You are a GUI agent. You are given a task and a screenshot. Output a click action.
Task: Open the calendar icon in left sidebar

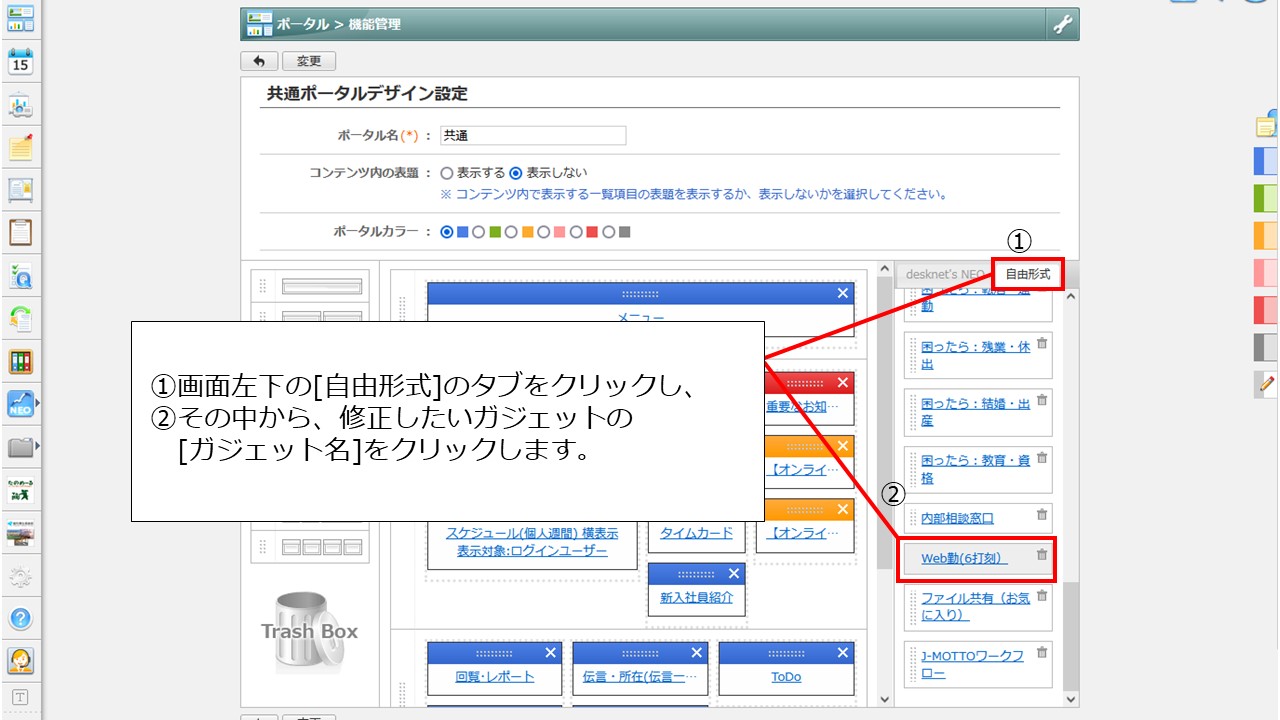pyautogui.click(x=21, y=61)
